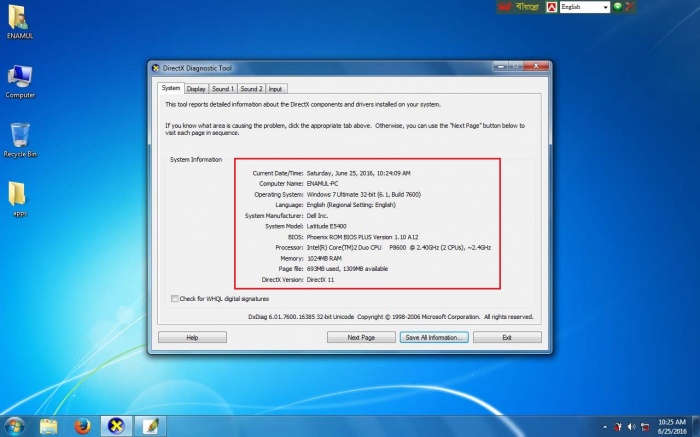Screen dimensions: 700x437
Task: Switch to the System tab
Action: pos(171,88)
